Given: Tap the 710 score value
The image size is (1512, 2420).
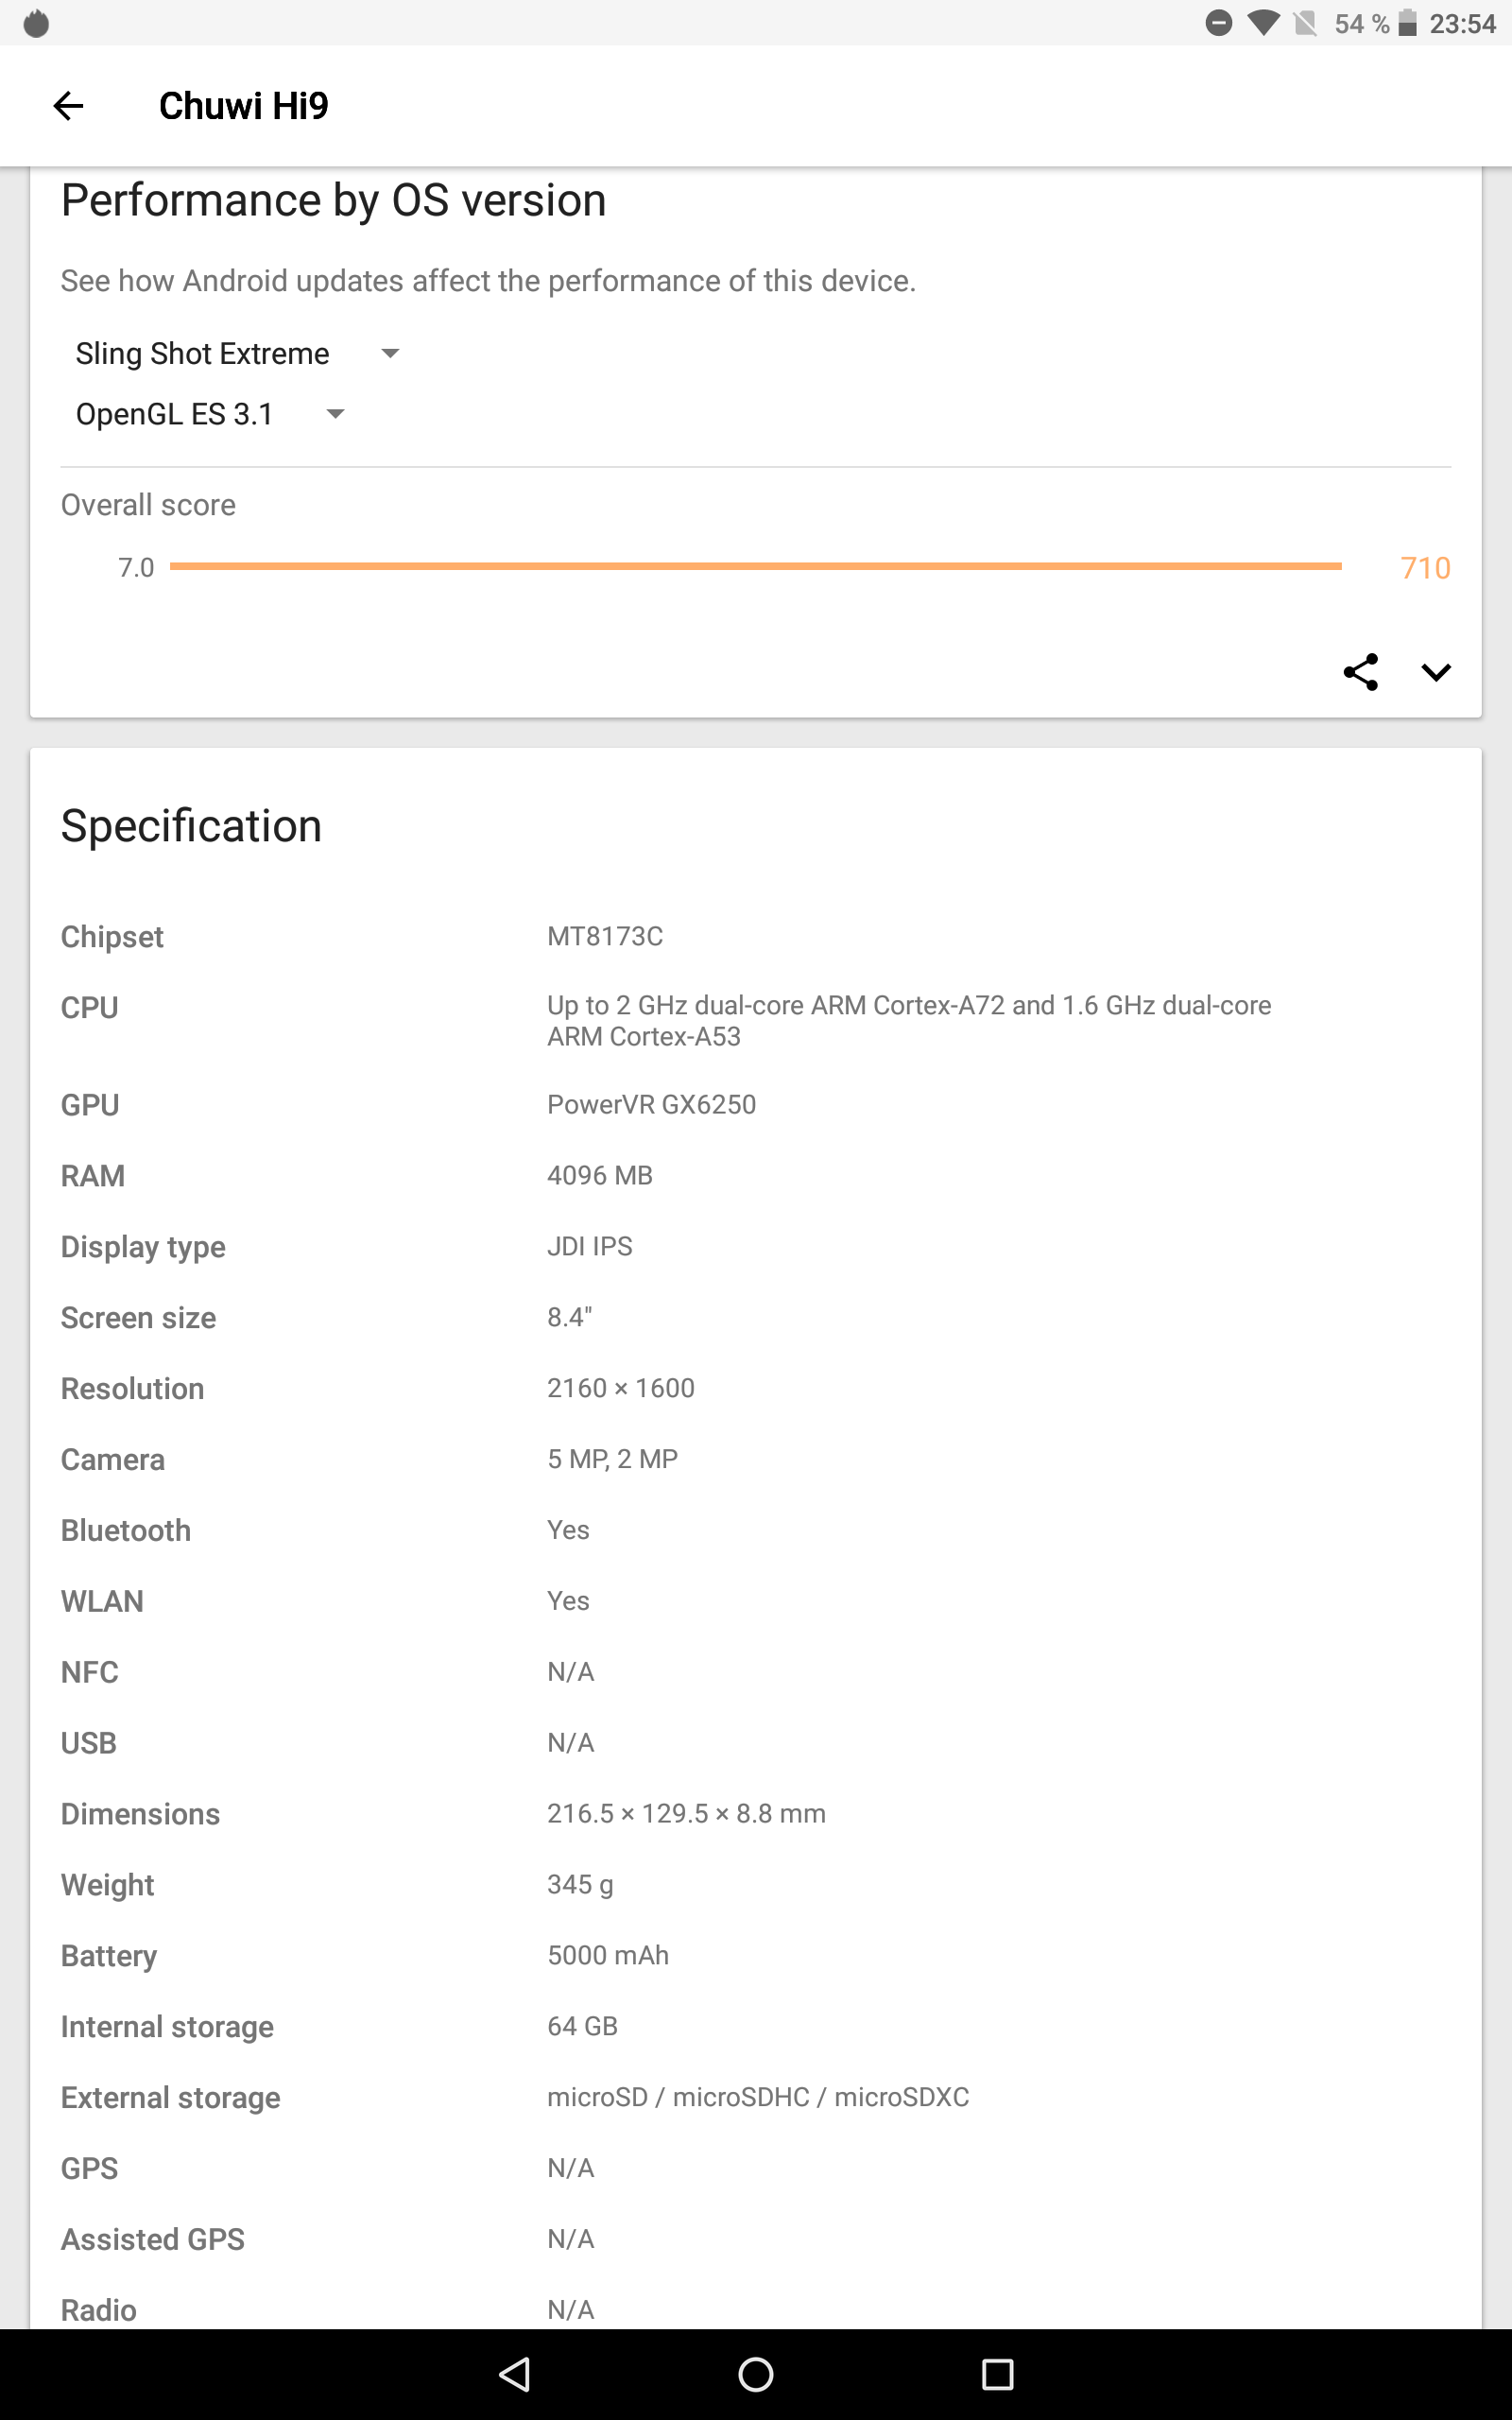Looking at the screenshot, I should click(x=1424, y=568).
